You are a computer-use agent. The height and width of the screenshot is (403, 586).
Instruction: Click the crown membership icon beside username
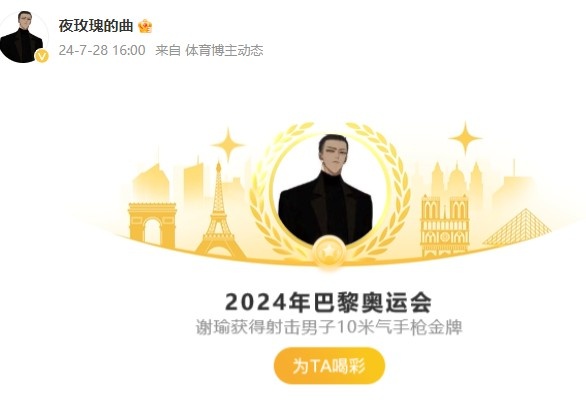click(145, 26)
